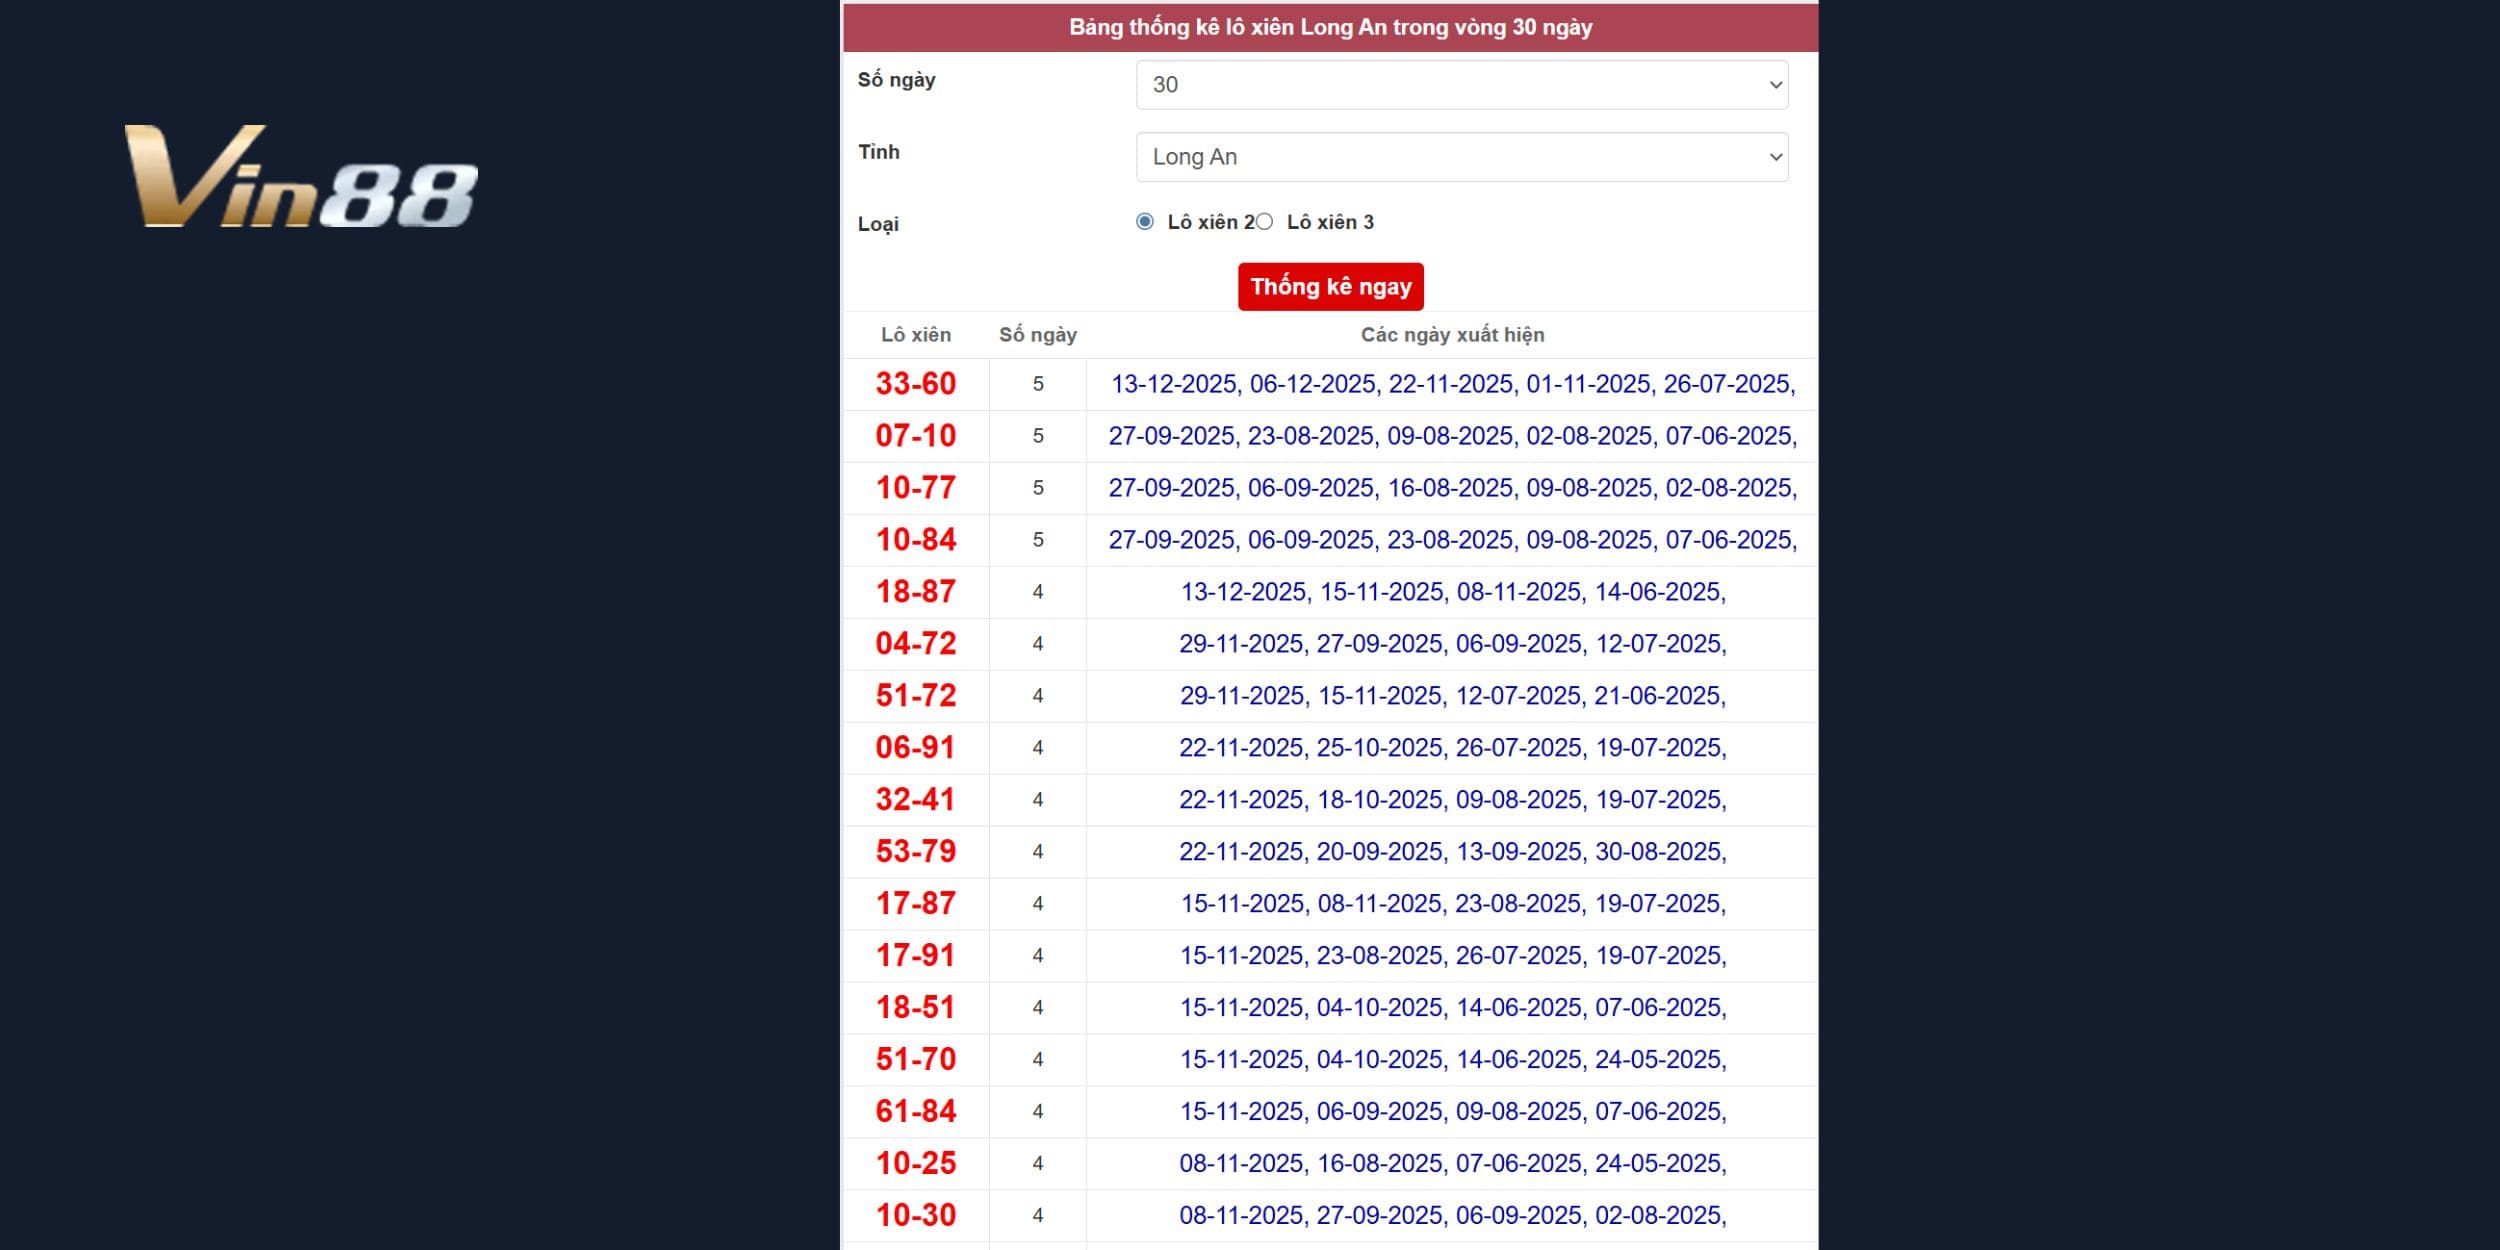The height and width of the screenshot is (1250, 2500).
Task: Click the 51-72 lô xiên pair
Action: [x=915, y=696]
